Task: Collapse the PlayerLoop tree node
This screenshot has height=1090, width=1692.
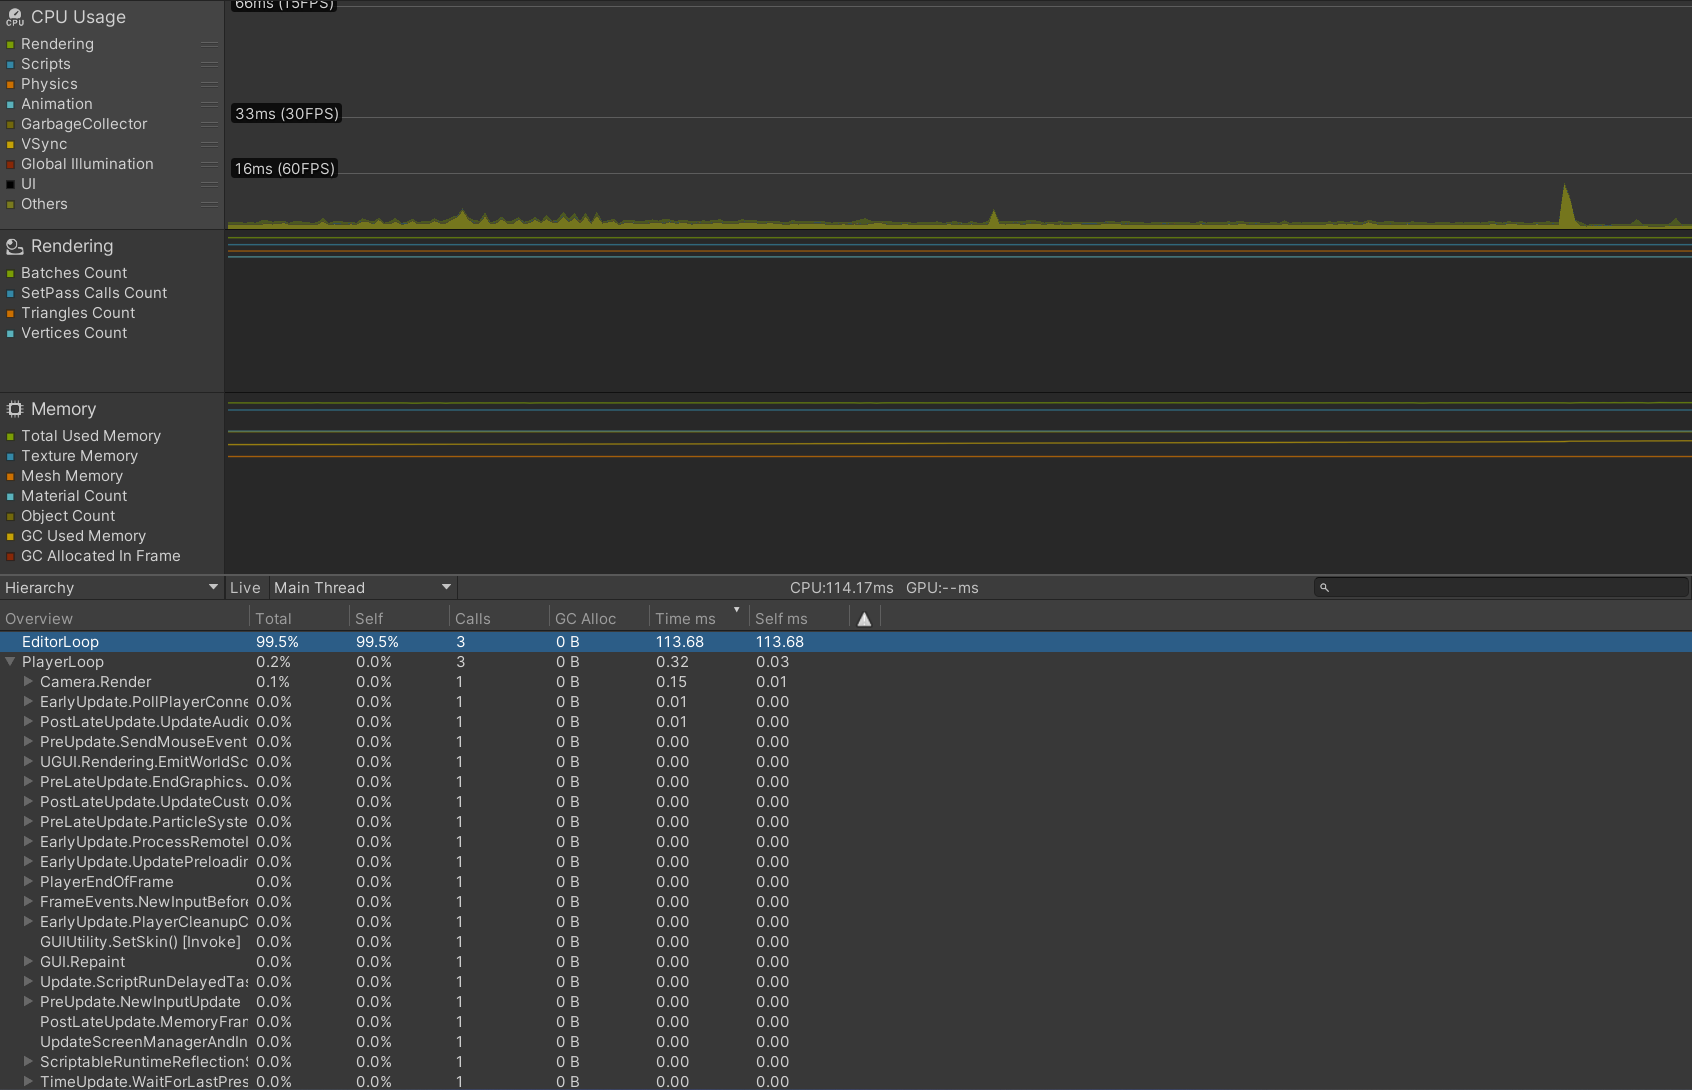Action: click(10, 662)
